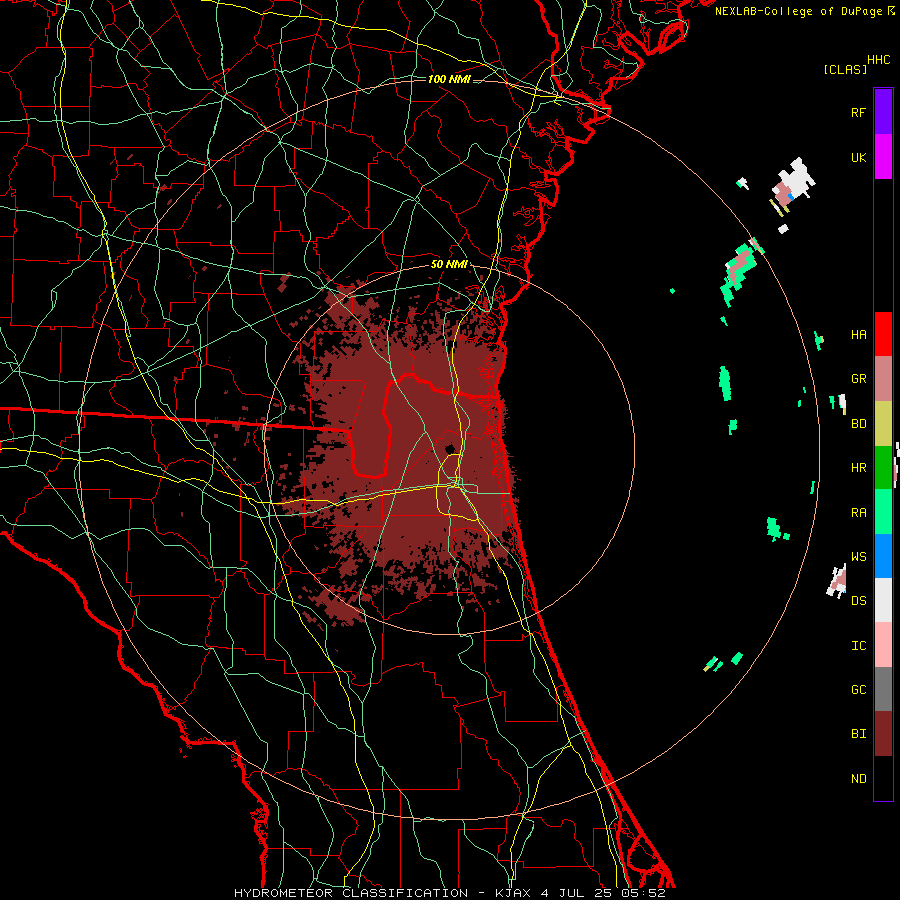
Task: Click the '50 NMI' range ring label
Action: [449, 265]
